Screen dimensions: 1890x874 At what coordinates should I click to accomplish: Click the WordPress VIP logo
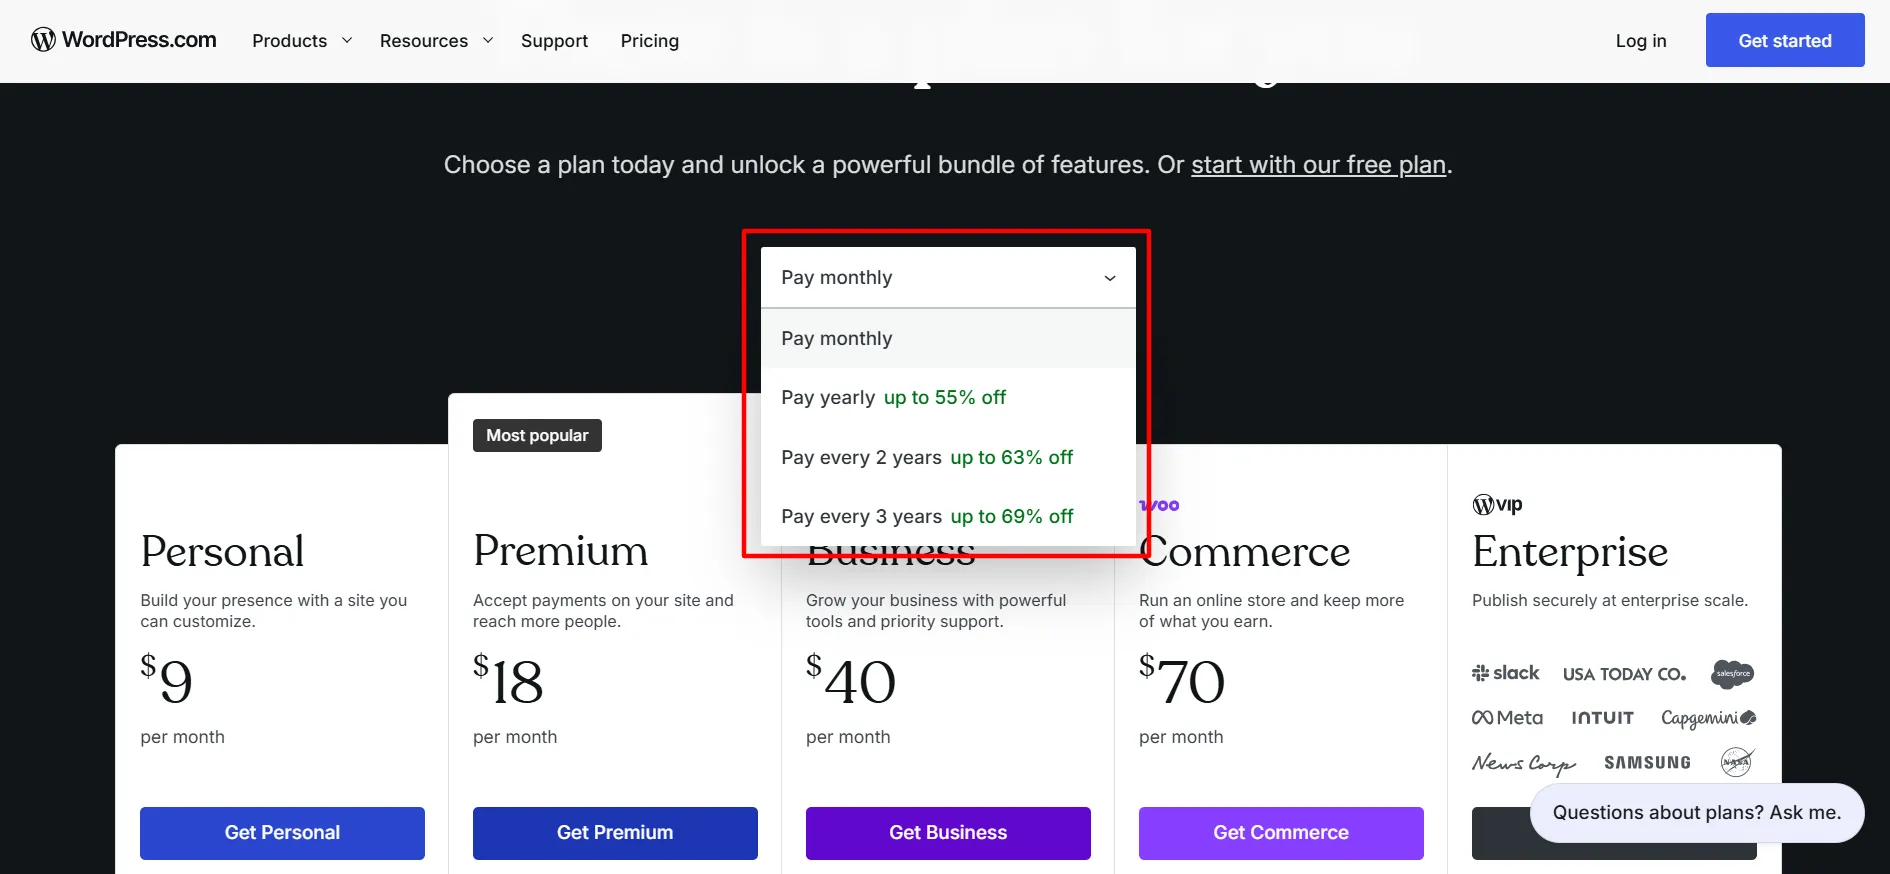1497,505
